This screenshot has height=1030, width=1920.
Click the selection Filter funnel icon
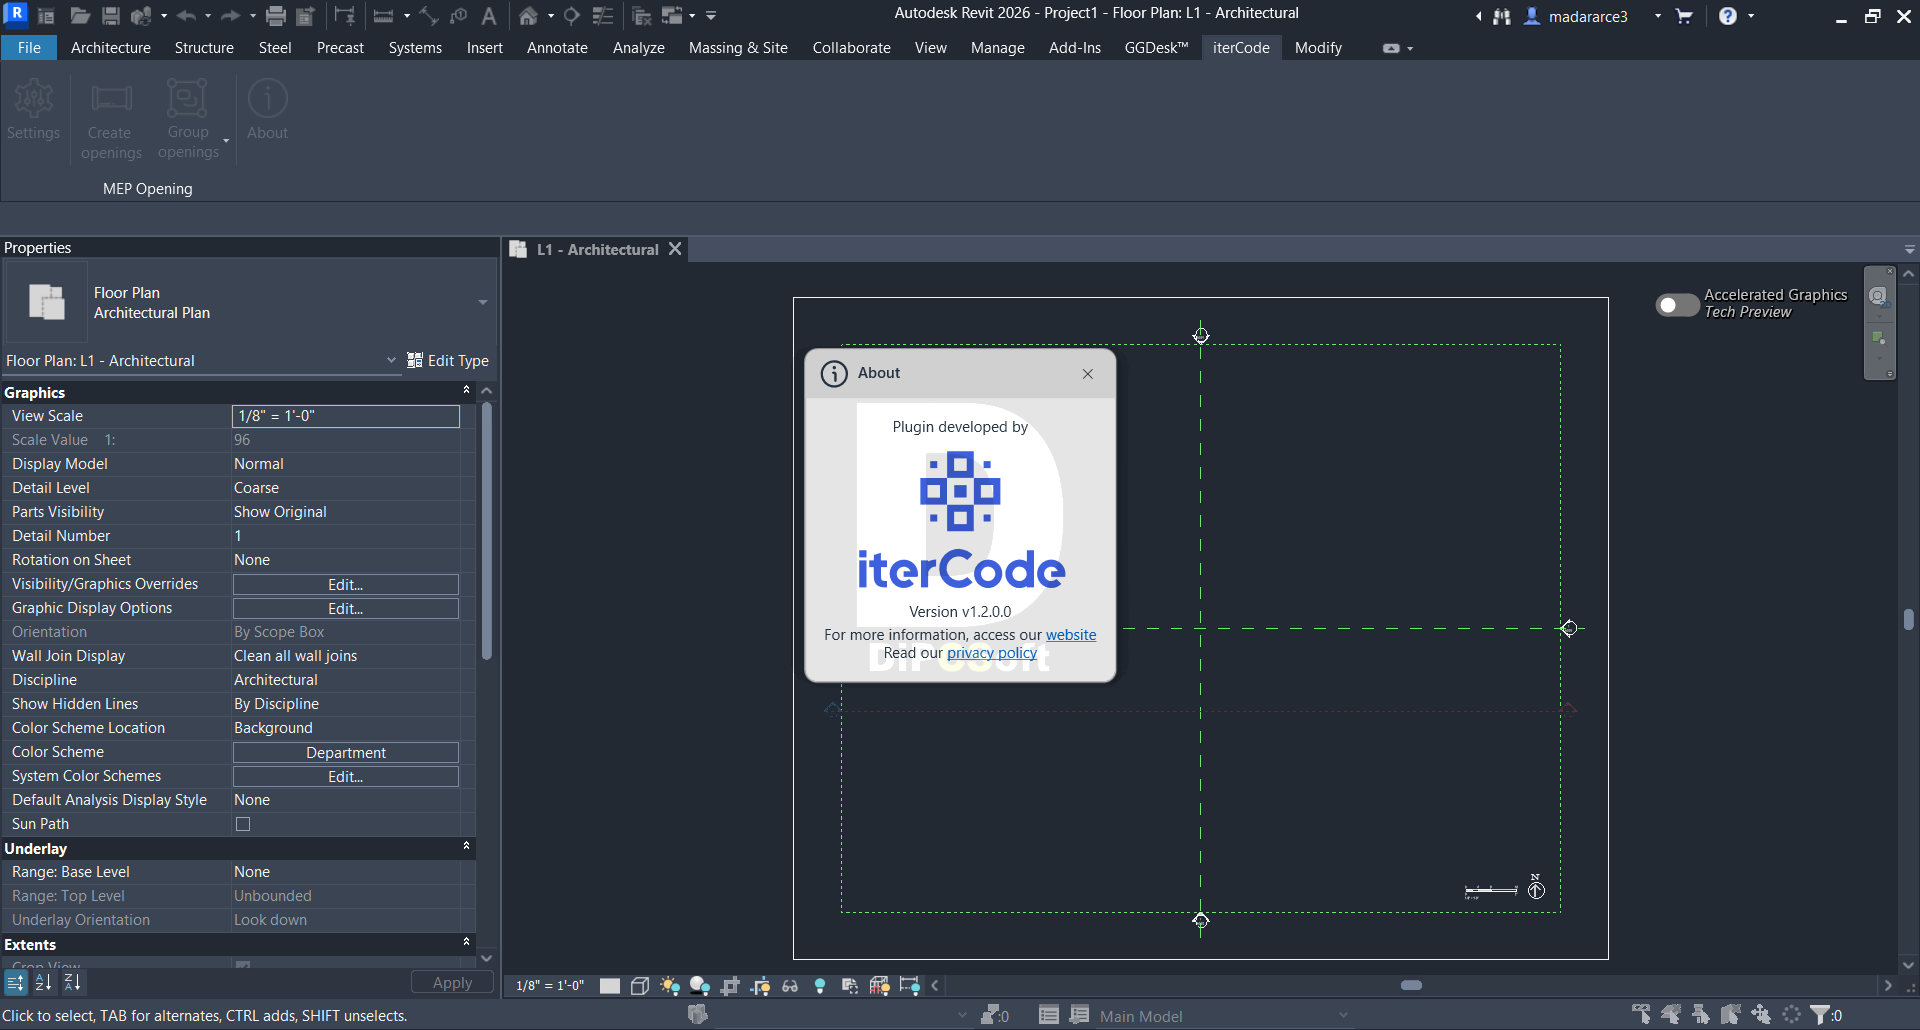click(1821, 1015)
